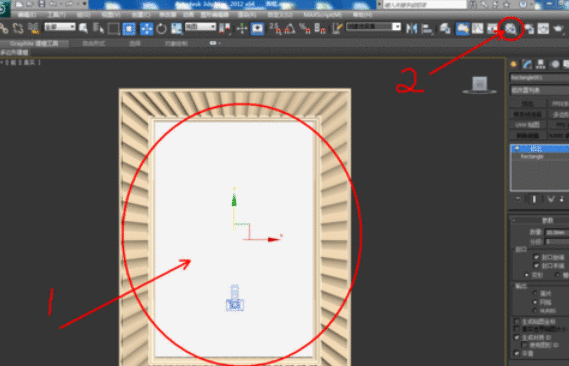
Task: Click the Save File quick access icon
Action: click(x=42, y=4)
